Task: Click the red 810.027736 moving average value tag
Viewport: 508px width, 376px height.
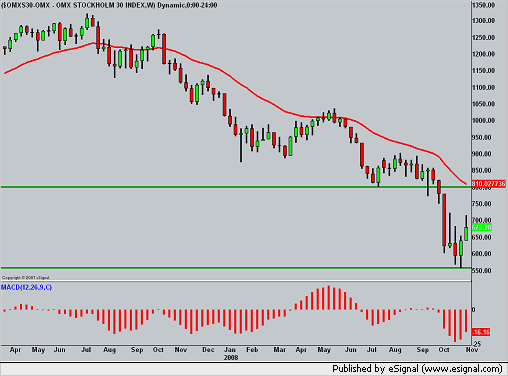Action: pos(489,184)
